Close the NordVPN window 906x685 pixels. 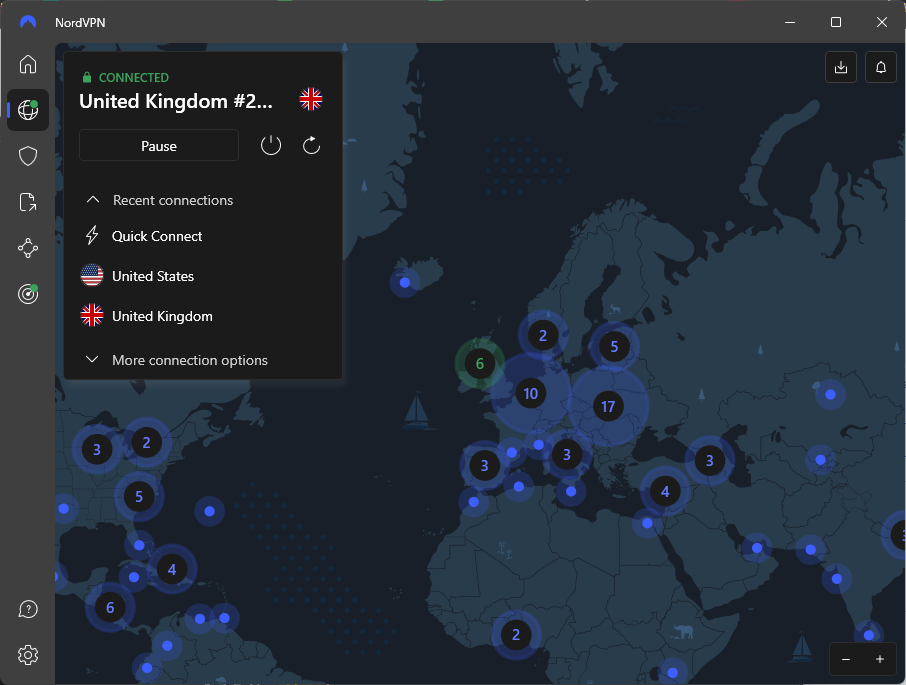click(881, 23)
